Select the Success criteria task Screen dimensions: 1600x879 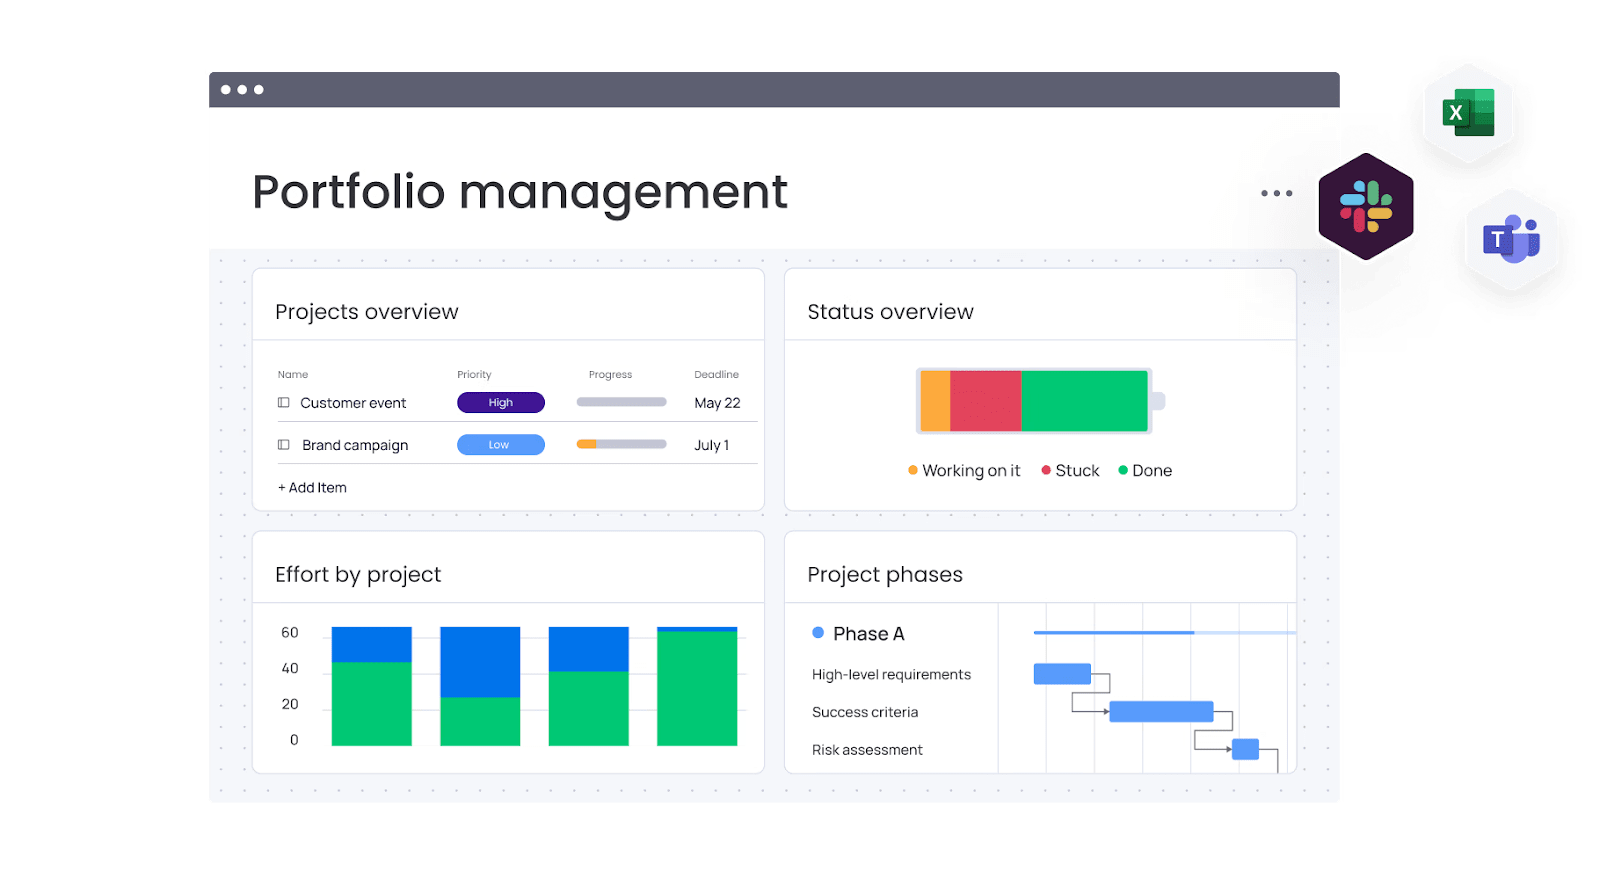pyautogui.click(x=865, y=712)
